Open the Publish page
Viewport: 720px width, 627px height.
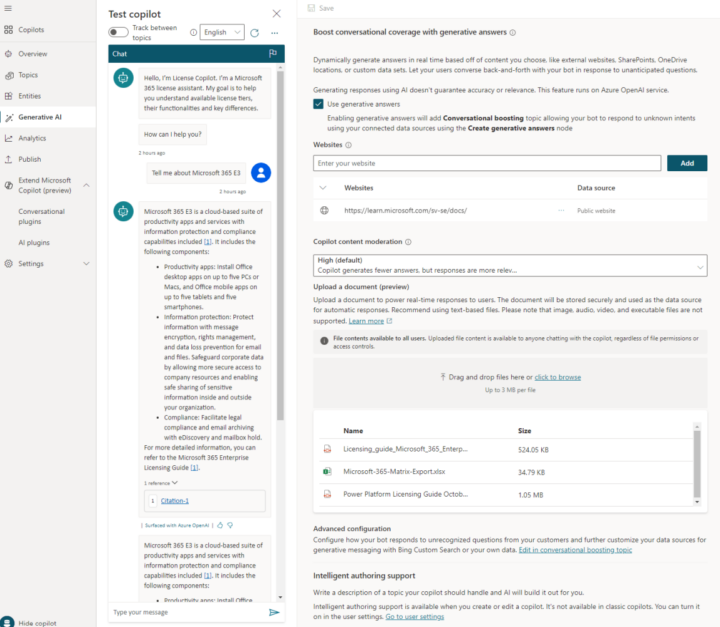click(29, 159)
